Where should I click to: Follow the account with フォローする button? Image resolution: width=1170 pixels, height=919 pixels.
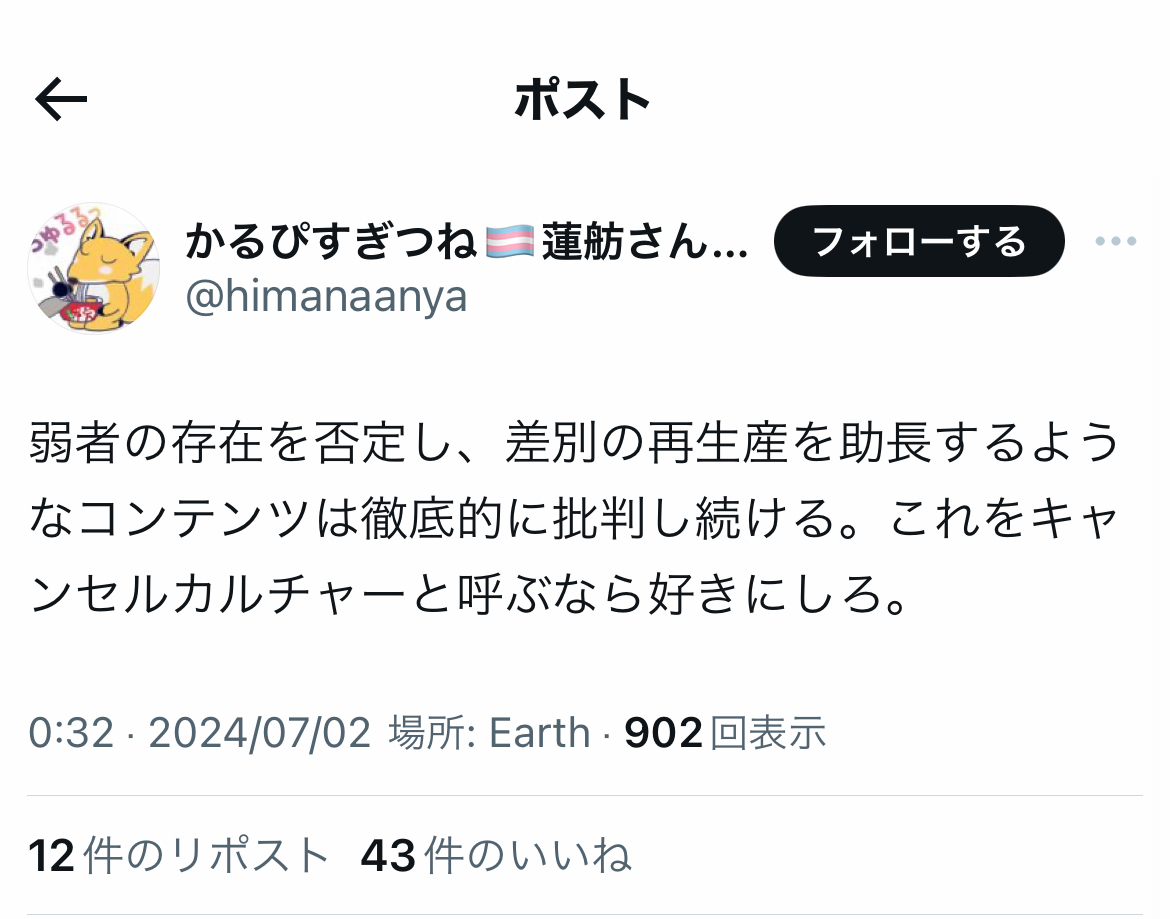click(919, 241)
